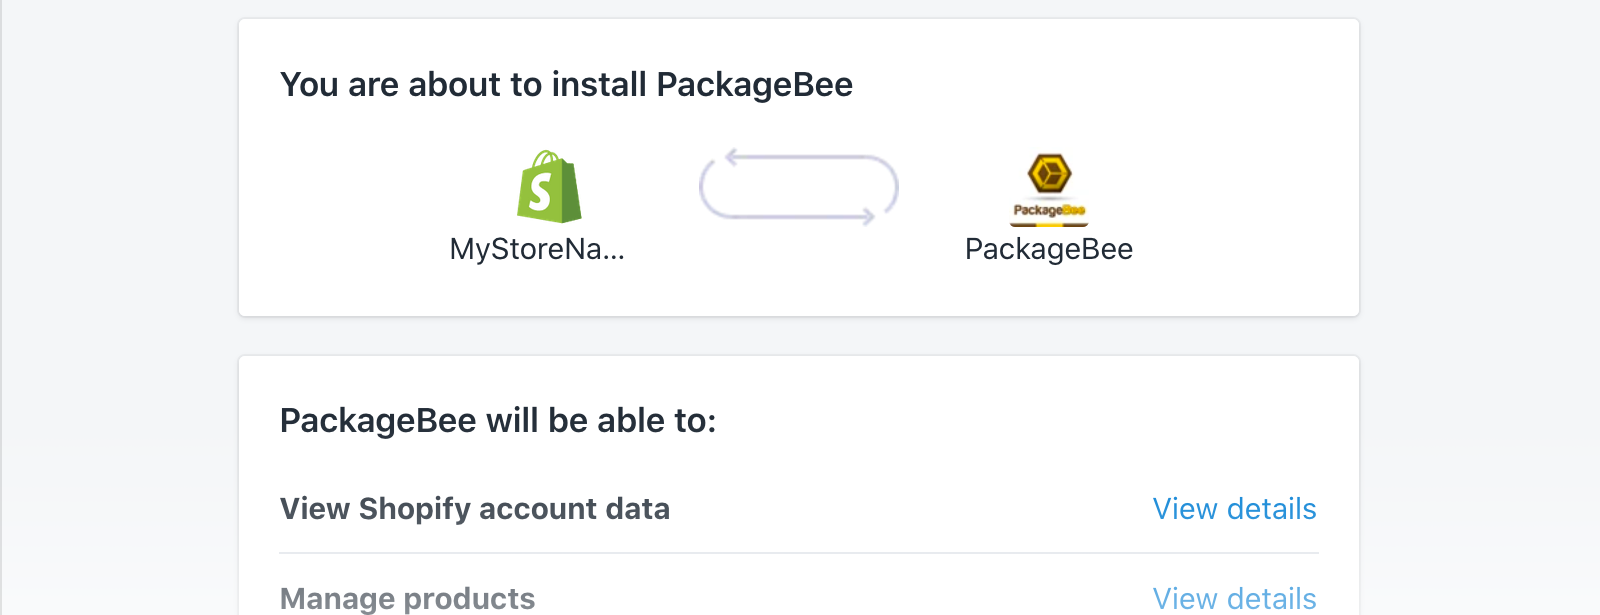This screenshot has height=615, width=1600.
Task: Click the small PackageBee wordmark in logo
Action: (1049, 210)
